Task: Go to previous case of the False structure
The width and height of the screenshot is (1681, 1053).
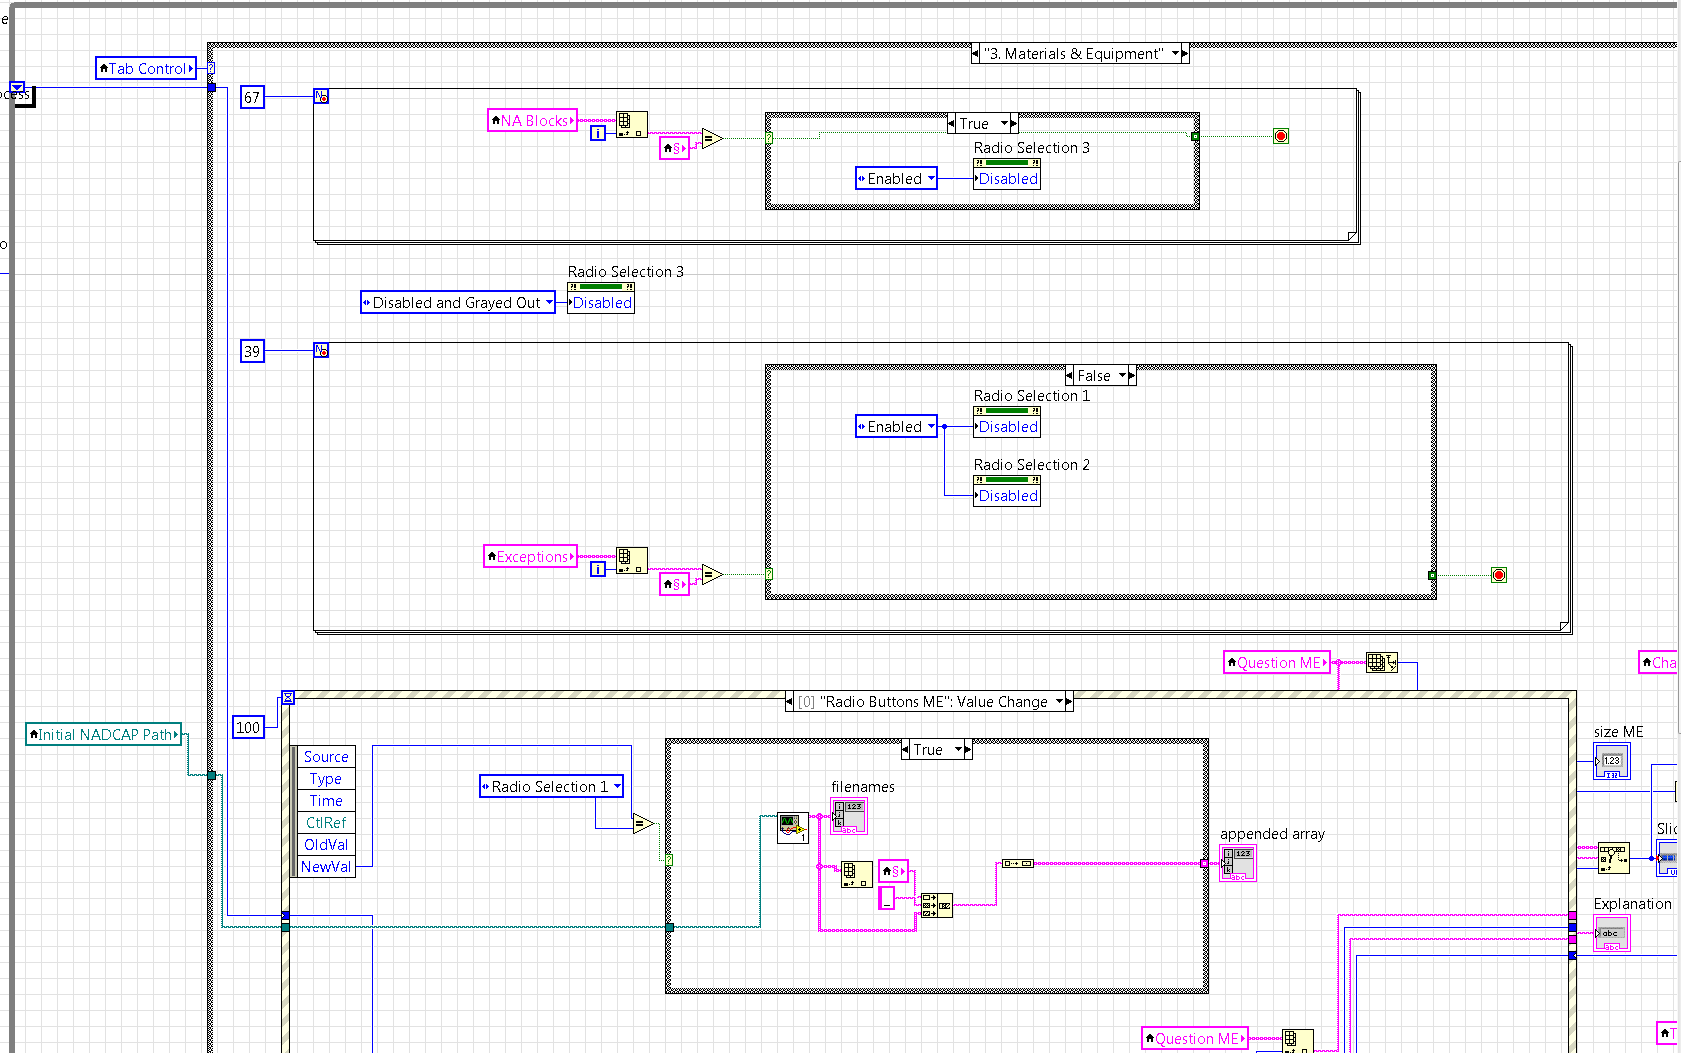Action: point(1070,376)
